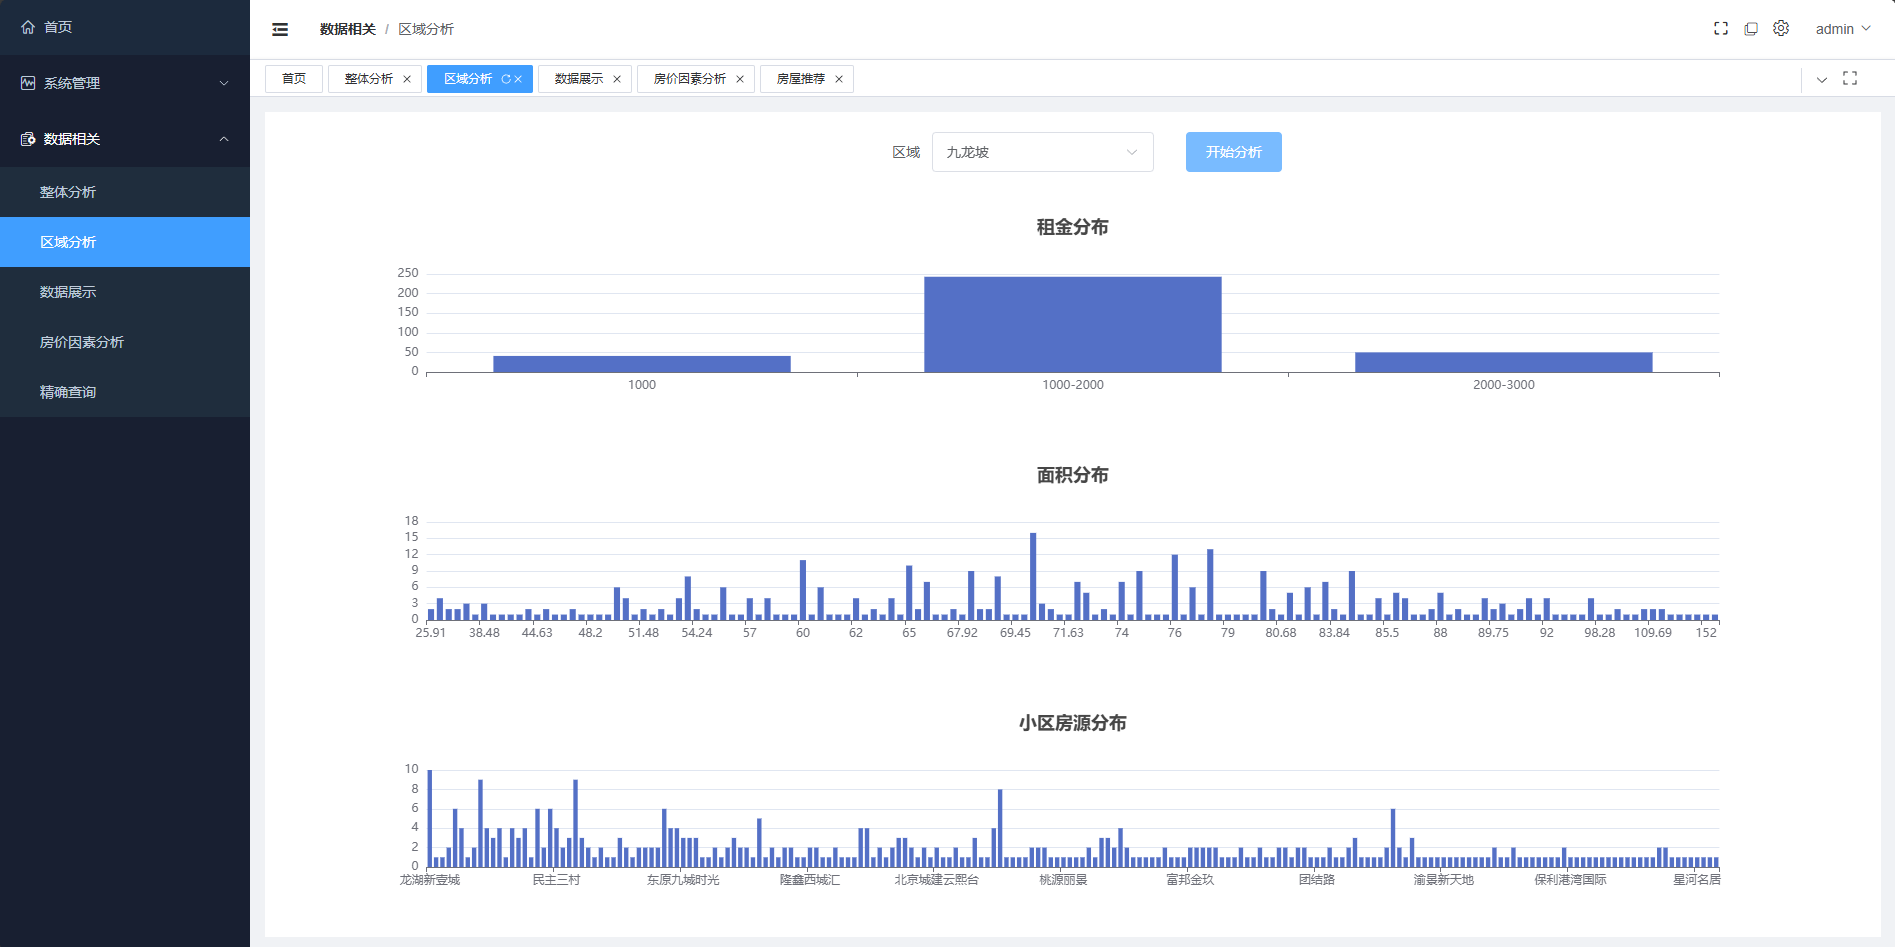This screenshot has width=1895, height=947.
Task: Open the settings gear icon
Action: [1781, 28]
